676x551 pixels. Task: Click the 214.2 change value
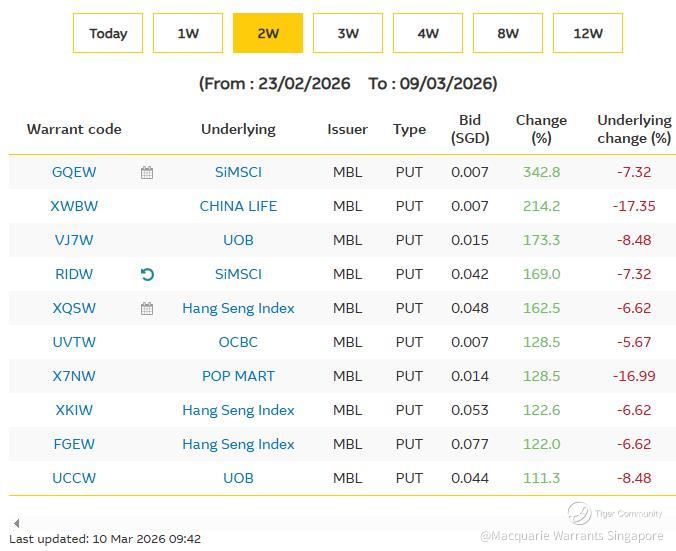(541, 206)
